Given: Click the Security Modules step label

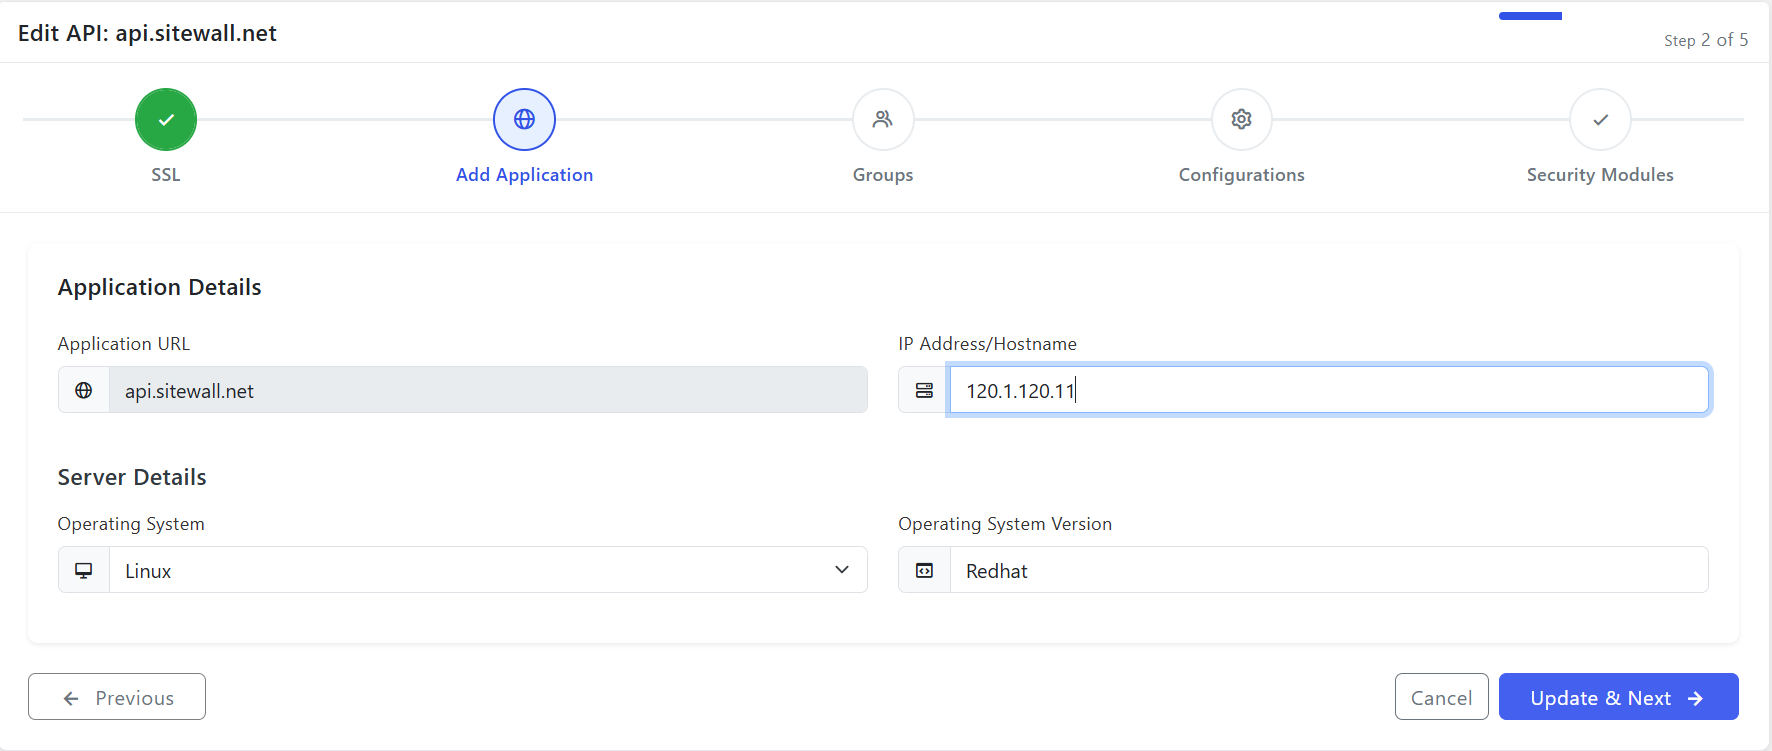Looking at the screenshot, I should click(1600, 175).
